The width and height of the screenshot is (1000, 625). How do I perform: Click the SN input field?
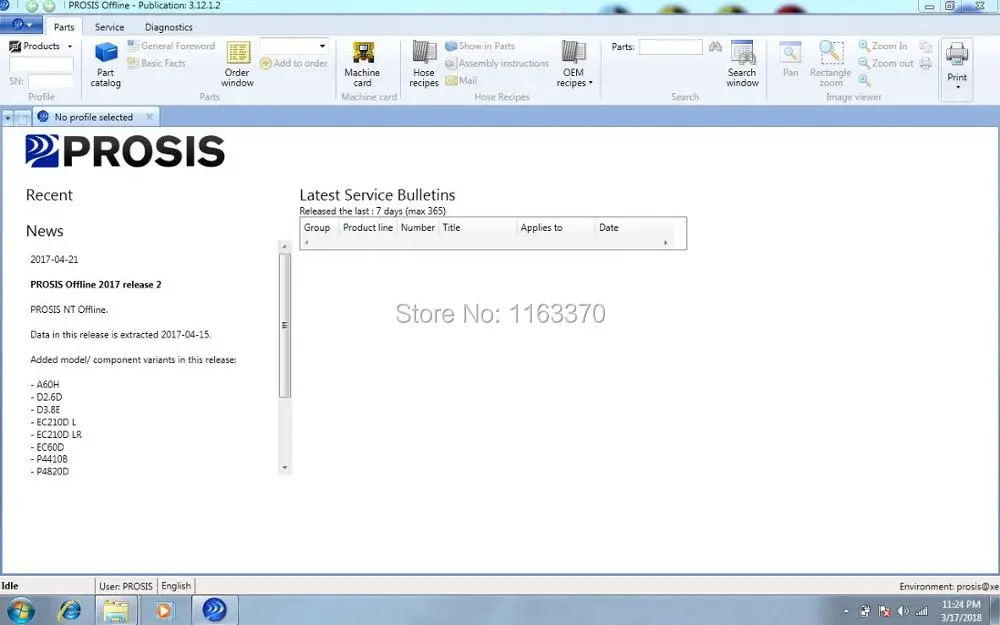[50, 82]
